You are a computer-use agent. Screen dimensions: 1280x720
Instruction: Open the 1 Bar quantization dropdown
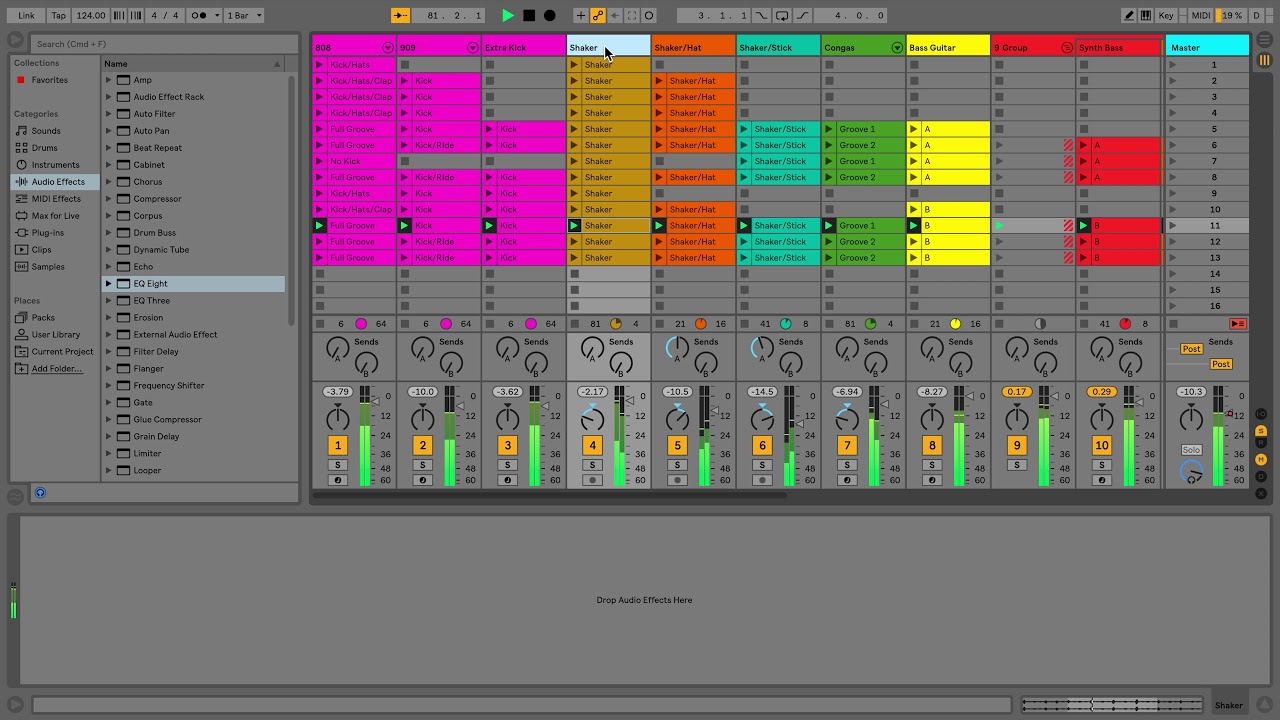(245, 15)
